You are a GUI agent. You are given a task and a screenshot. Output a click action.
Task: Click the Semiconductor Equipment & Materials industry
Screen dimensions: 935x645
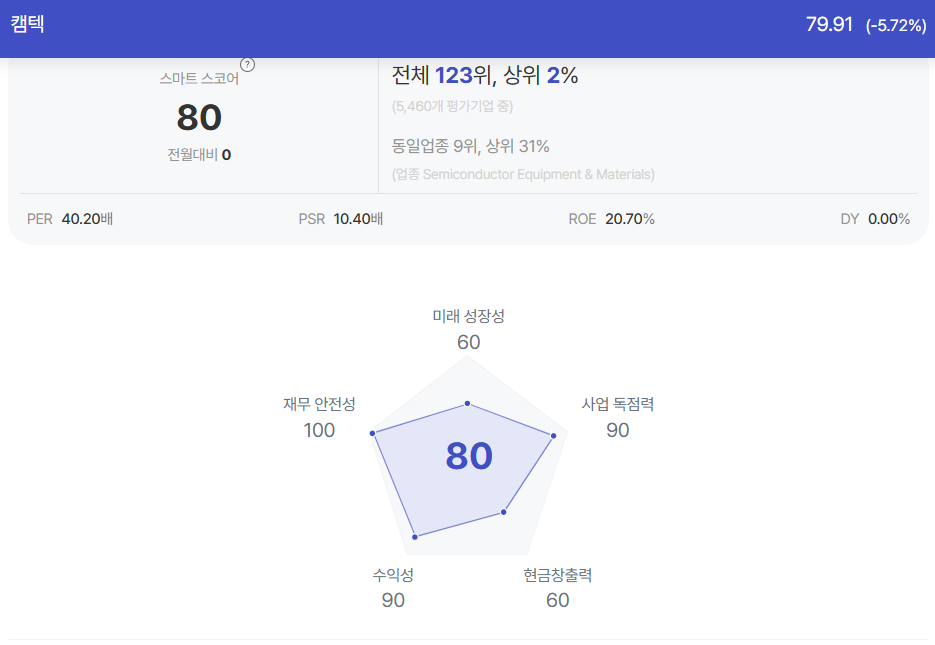tap(538, 175)
